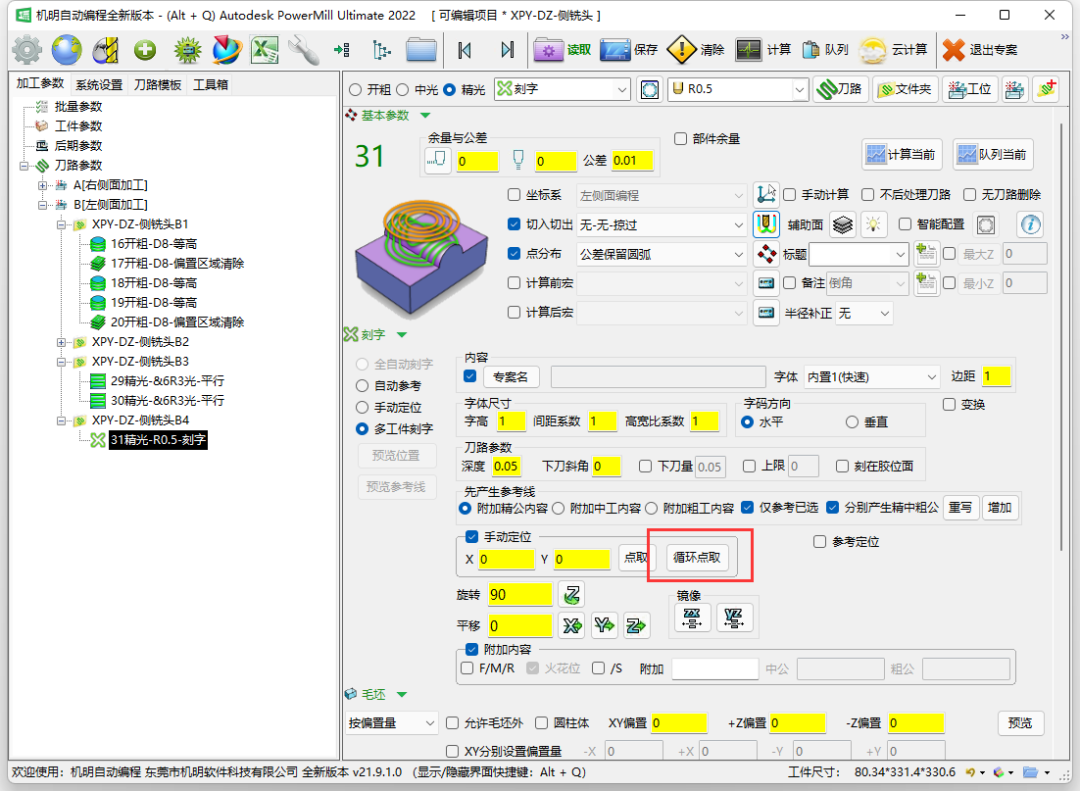Click the ZX mirror icon under 镜像
Viewport: 1080px width, 791px height.
click(692, 618)
